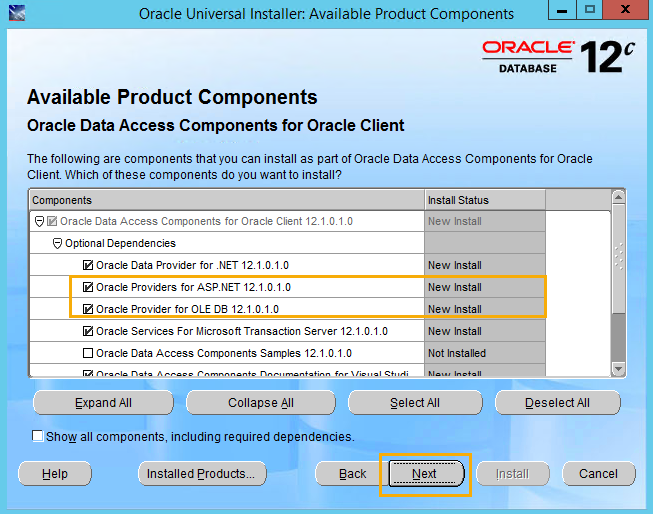The width and height of the screenshot is (653, 514).
Task: Proceed with the Next button
Action: (426, 474)
